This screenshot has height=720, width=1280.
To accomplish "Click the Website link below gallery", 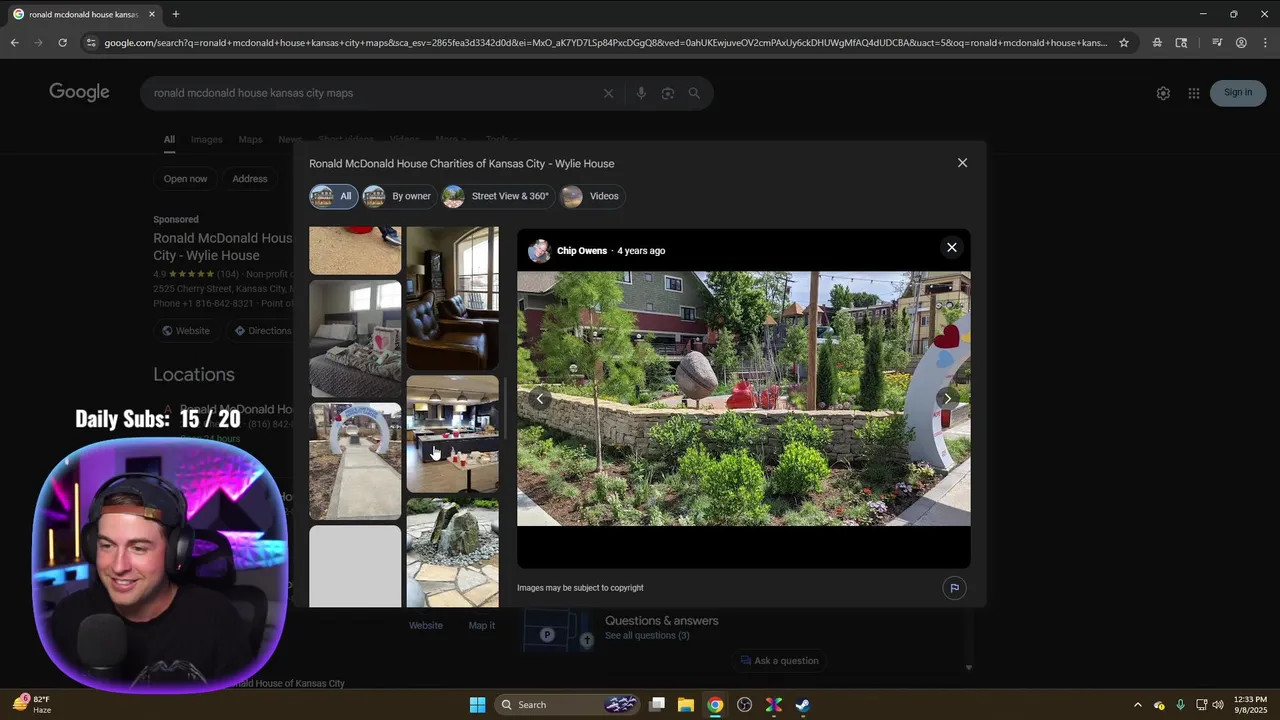I will [x=426, y=625].
